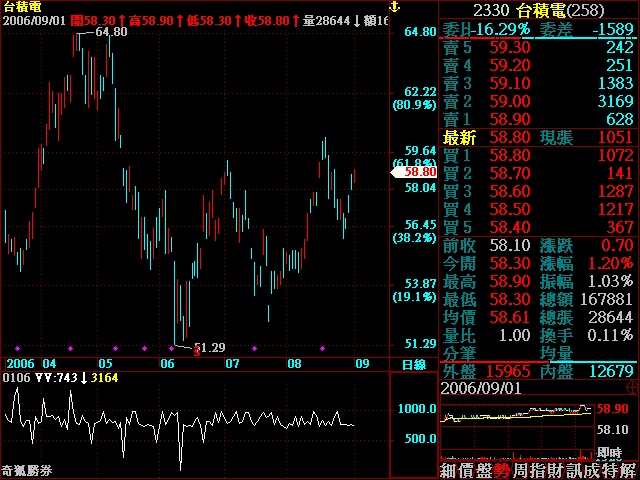
Task: Select the 細 tab in bottom bar
Action: (448, 470)
